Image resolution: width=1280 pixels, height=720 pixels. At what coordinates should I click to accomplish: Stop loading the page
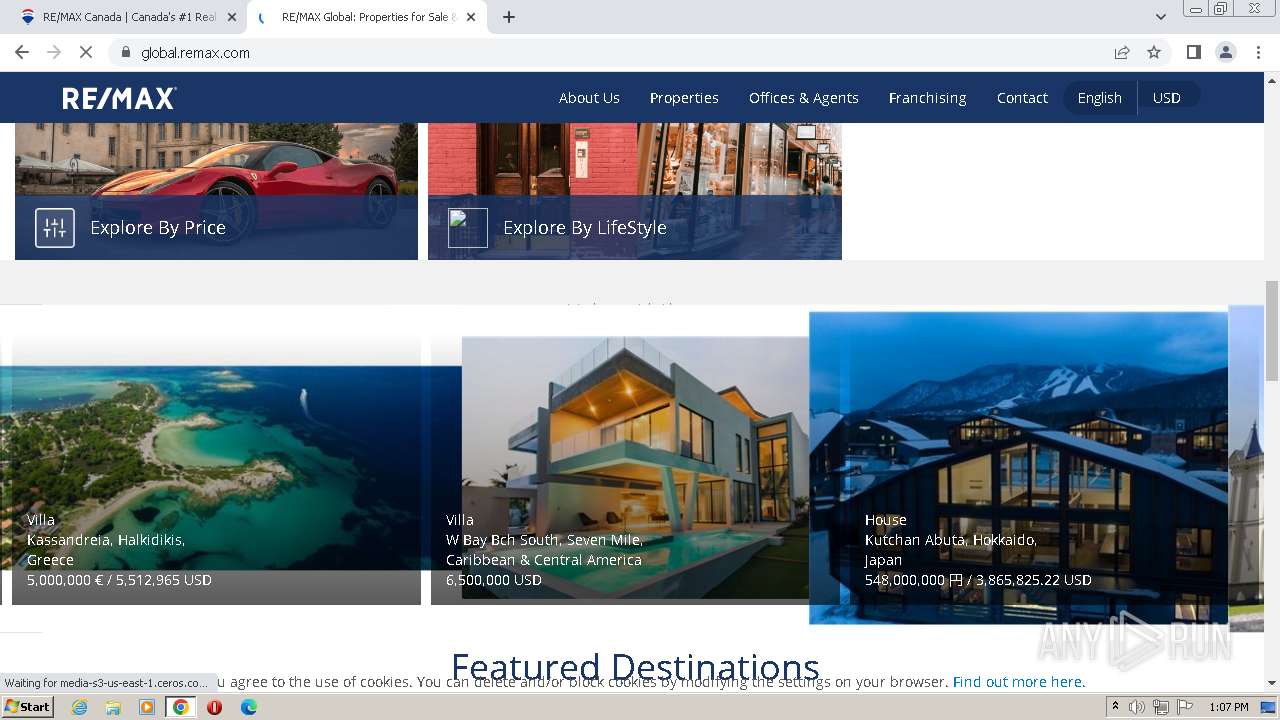86,52
